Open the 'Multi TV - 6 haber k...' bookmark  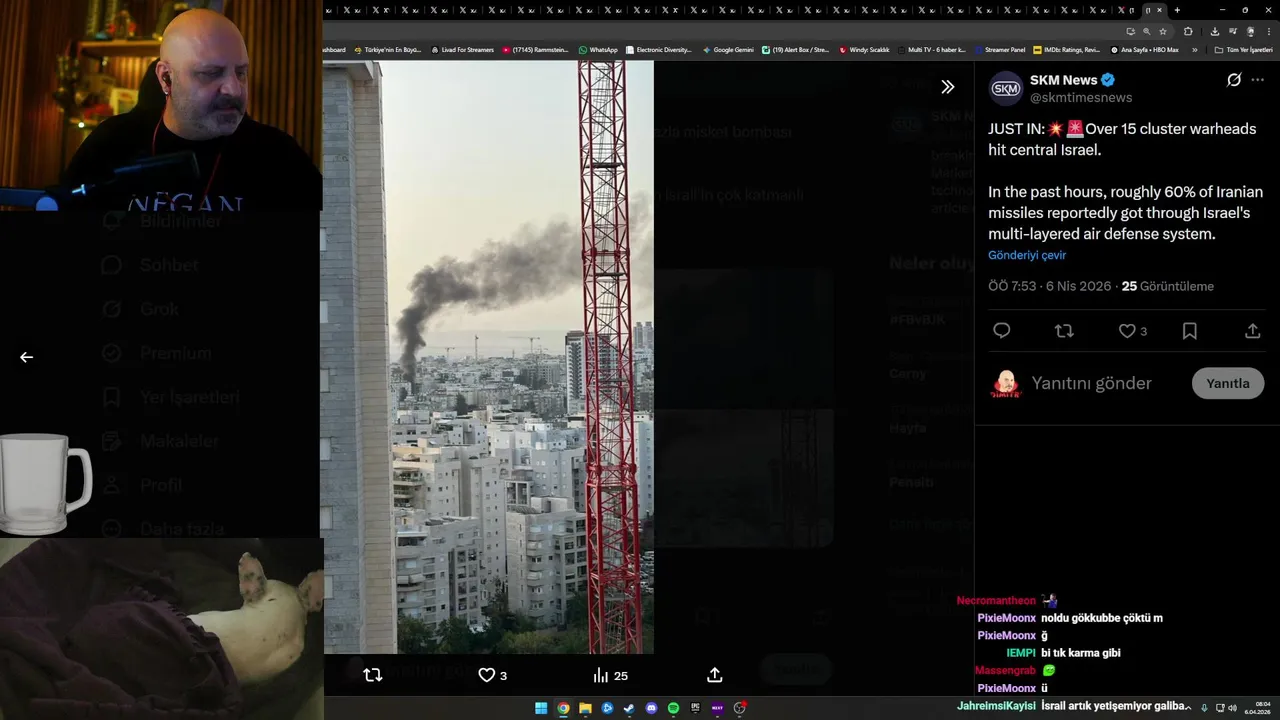click(931, 49)
